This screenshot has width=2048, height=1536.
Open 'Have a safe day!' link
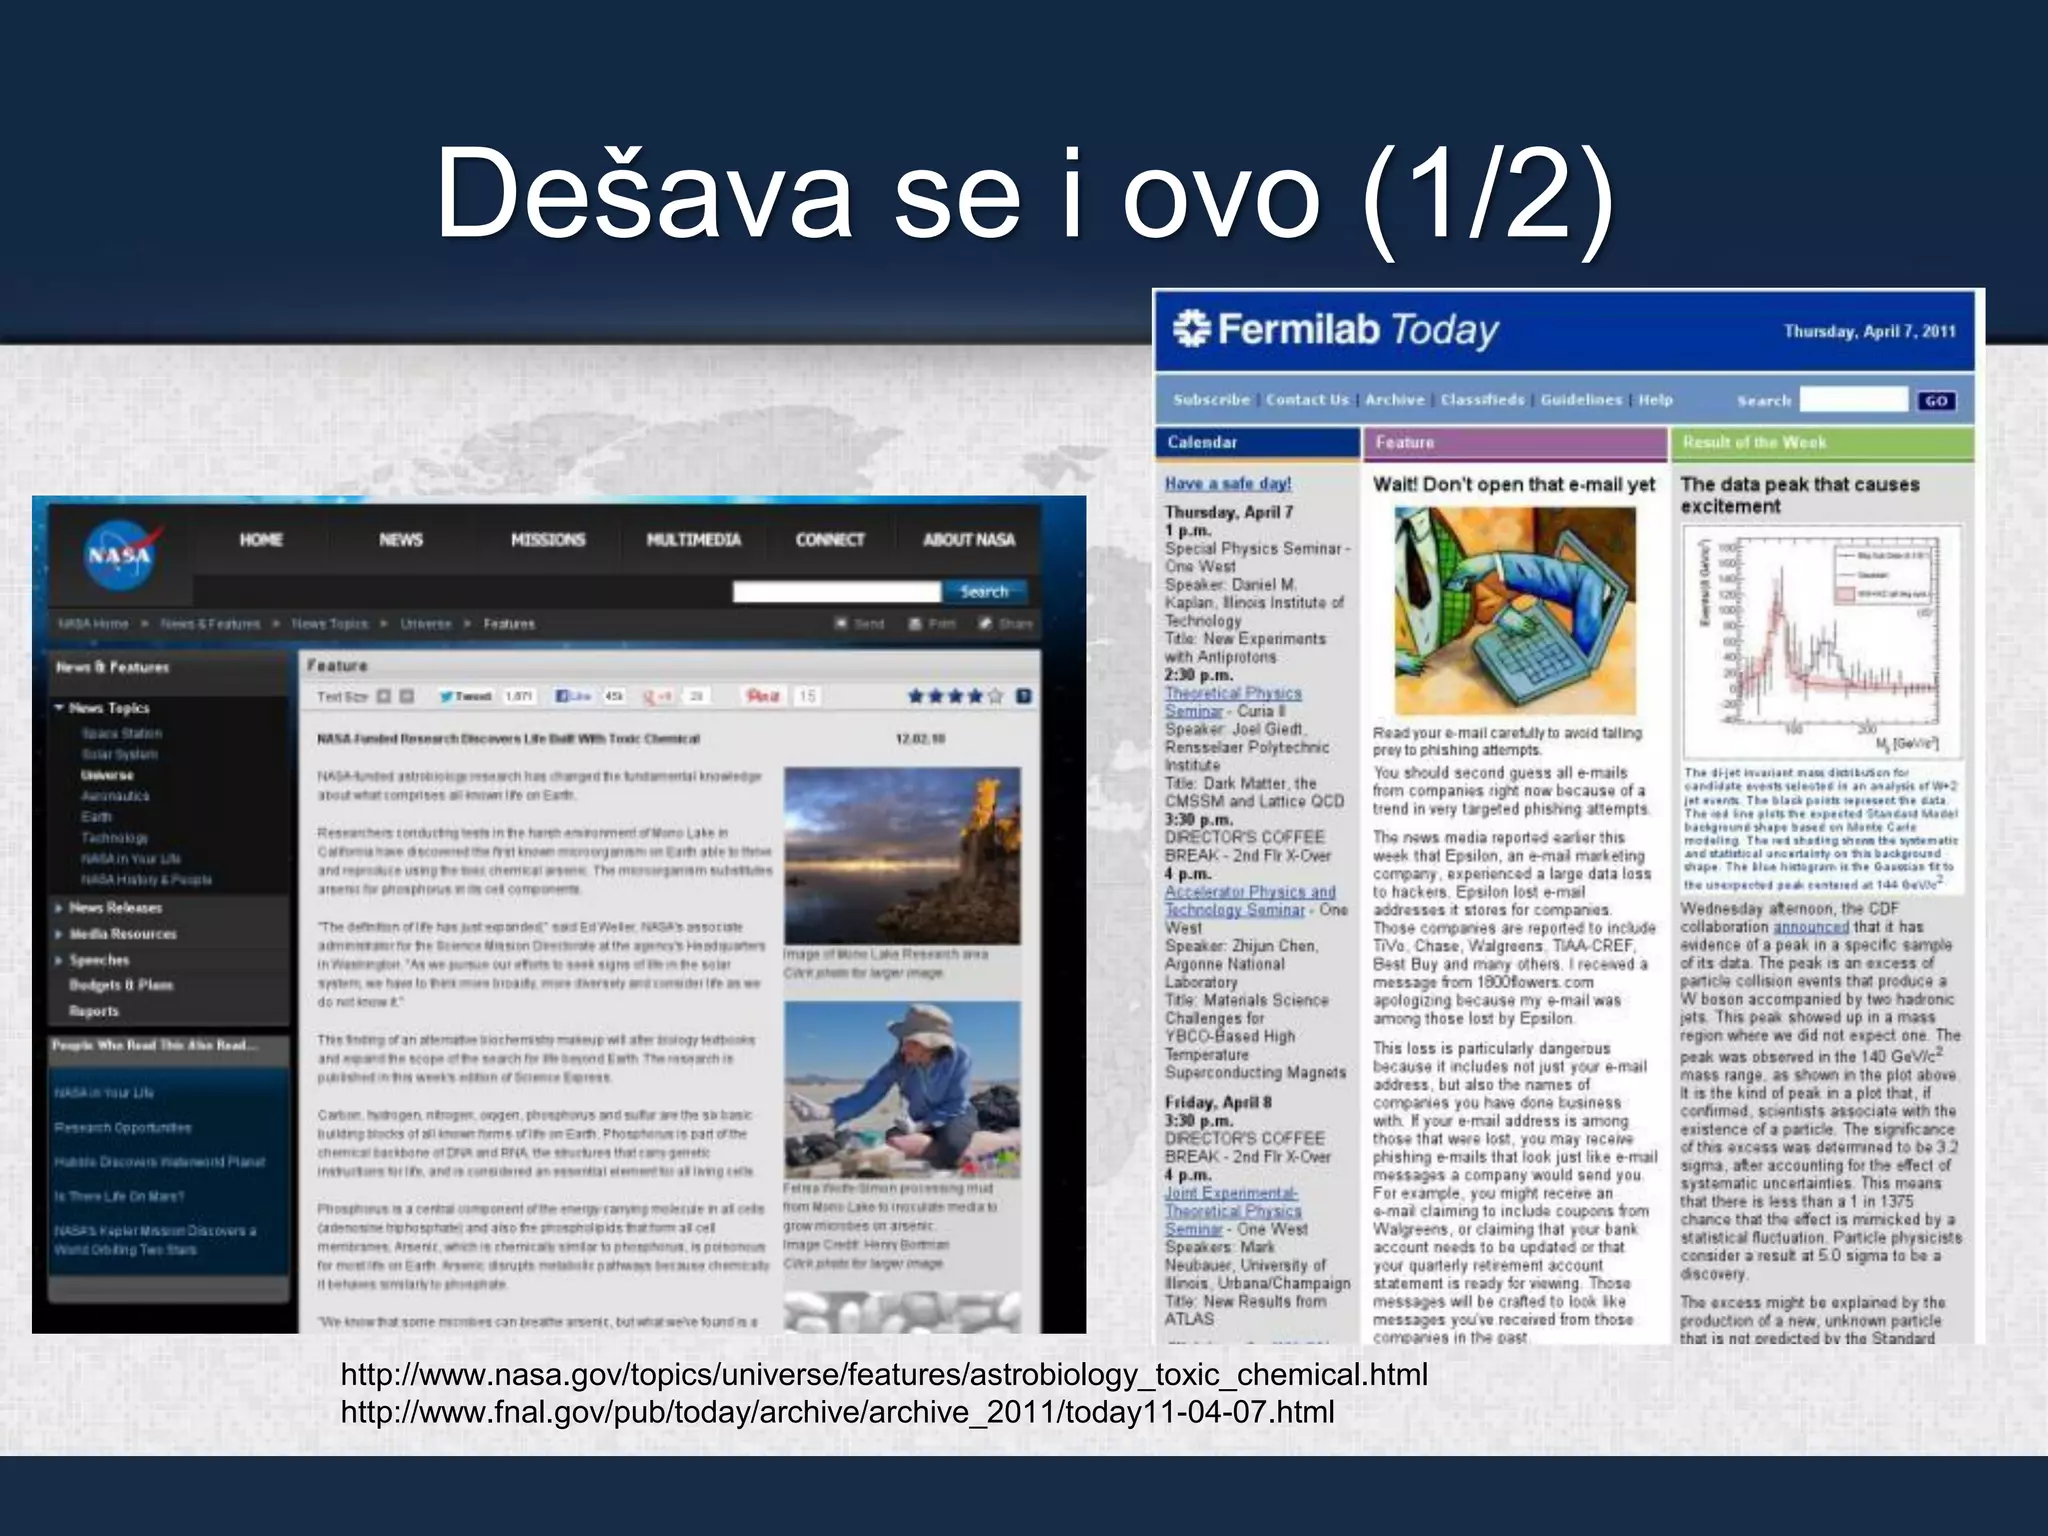coord(1228,484)
